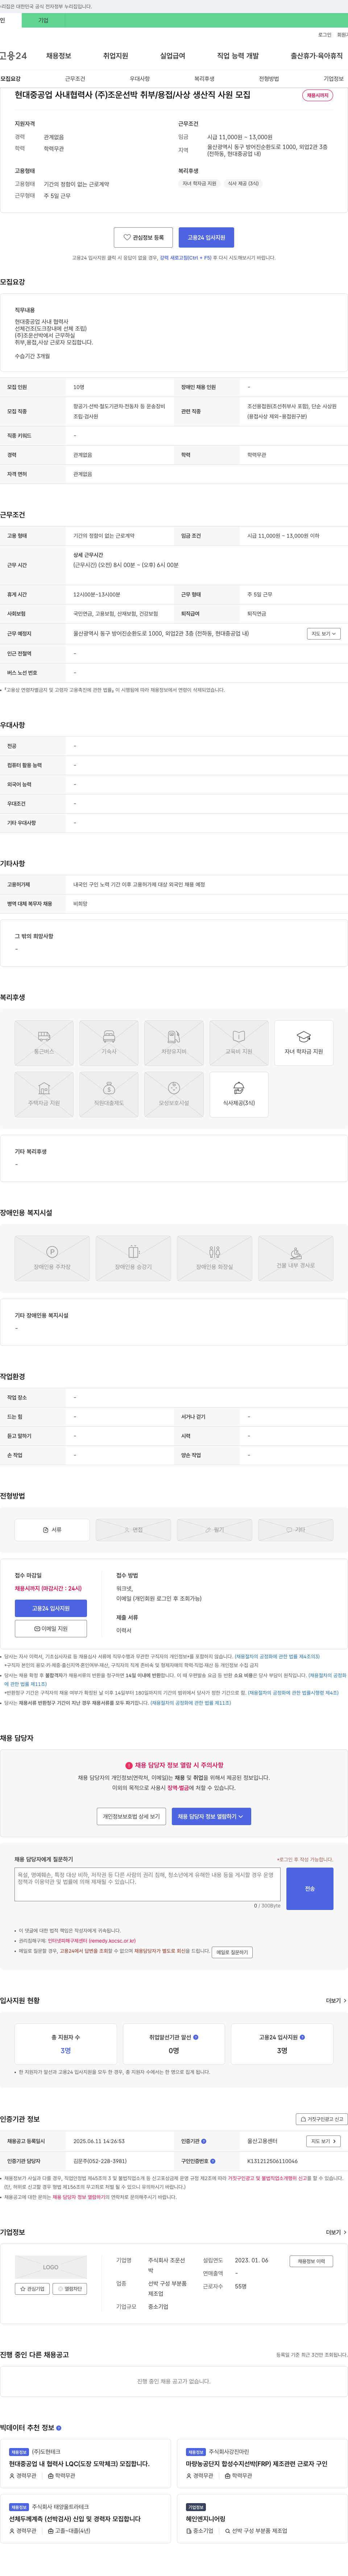Image resolution: width=348 pixels, height=2576 pixels.
Task: Switch to the 기업 tab at top
Action: (43, 20)
